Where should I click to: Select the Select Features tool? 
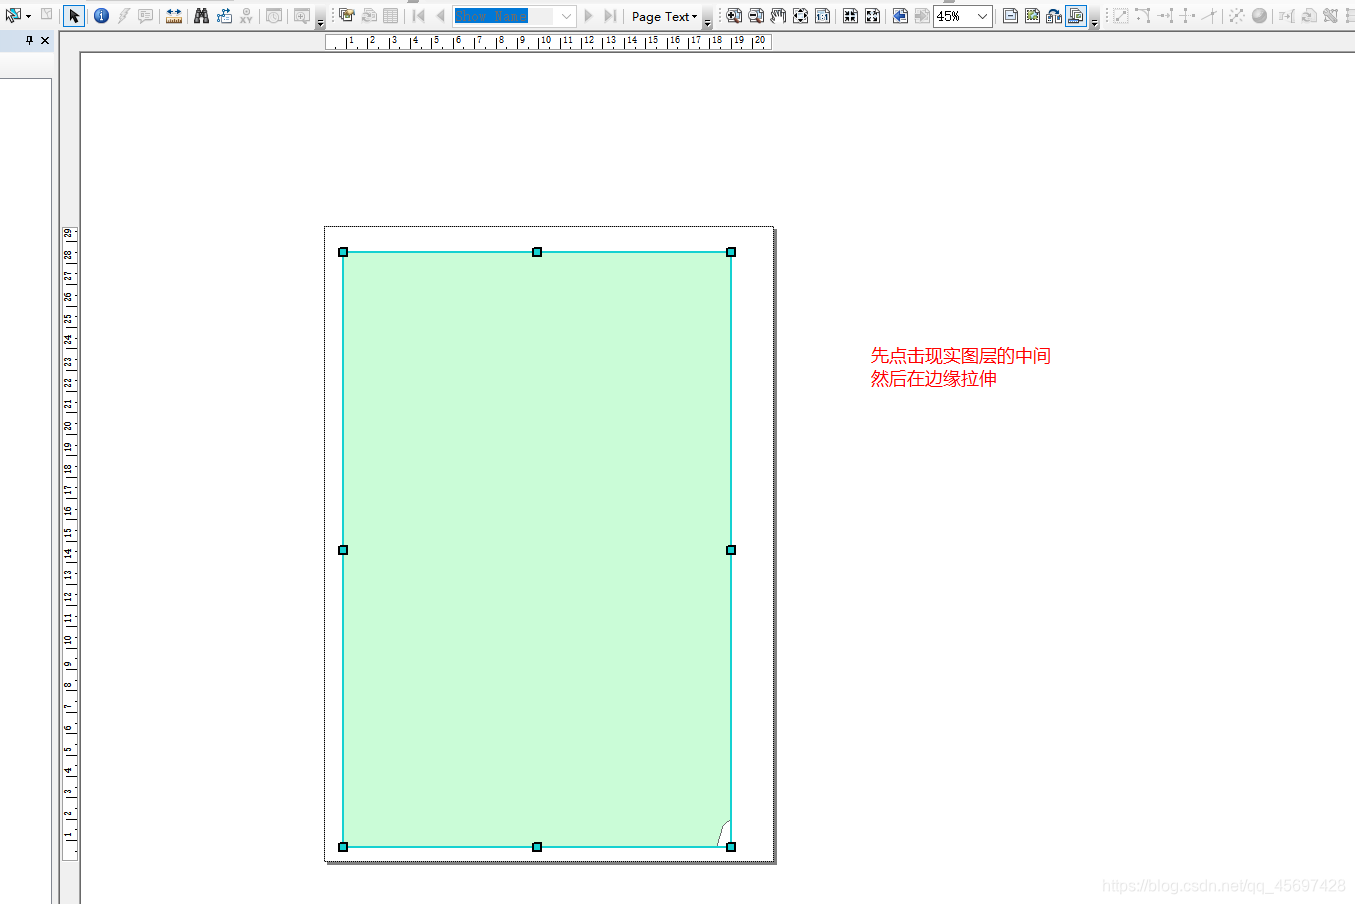click(13, 15)
